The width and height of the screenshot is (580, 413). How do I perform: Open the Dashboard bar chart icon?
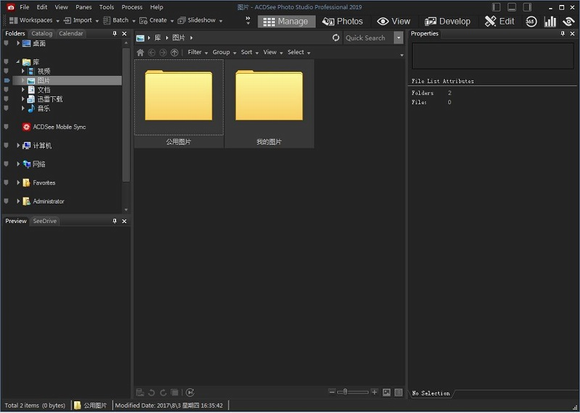pyautogui.click(x=550, y=21)
